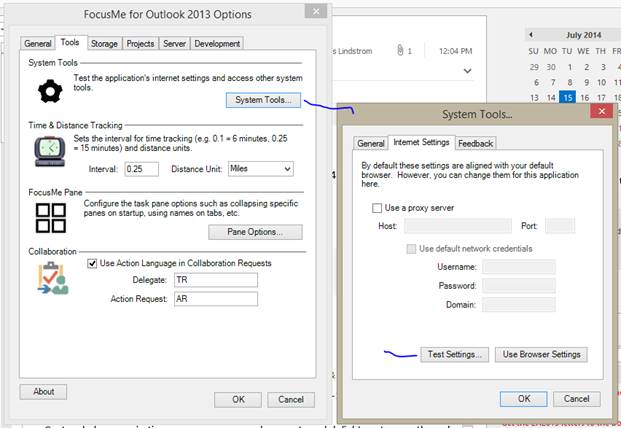Toggle Use Action Language in Collaboration Requests
621x428 pixels.
(92, 263)
